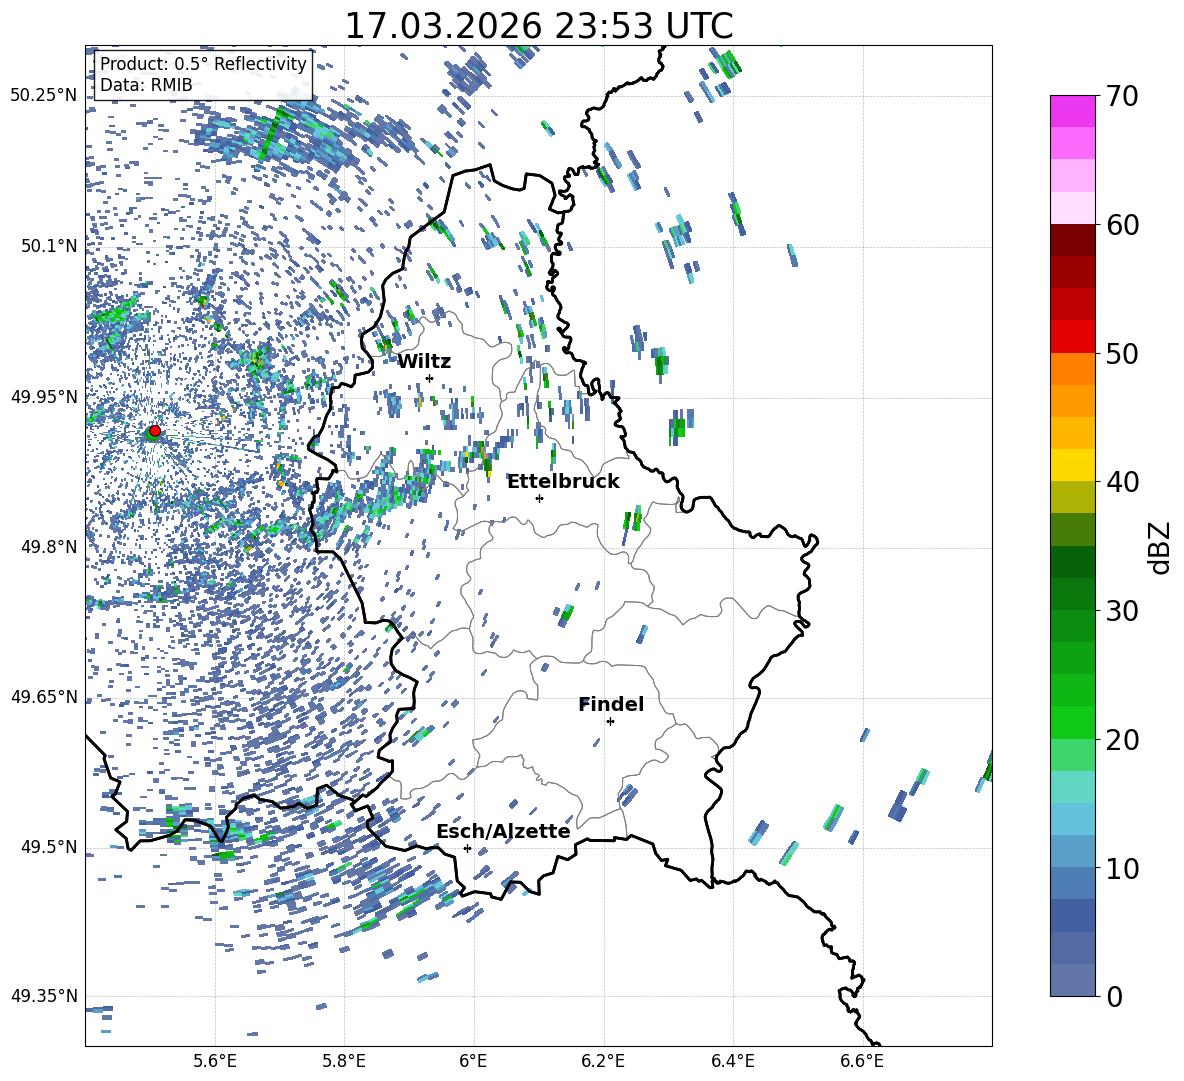This screenshot has height=1081, width=1184.
Task: Click the 50.25°N latitude tick label
Action: click(43, 96)
